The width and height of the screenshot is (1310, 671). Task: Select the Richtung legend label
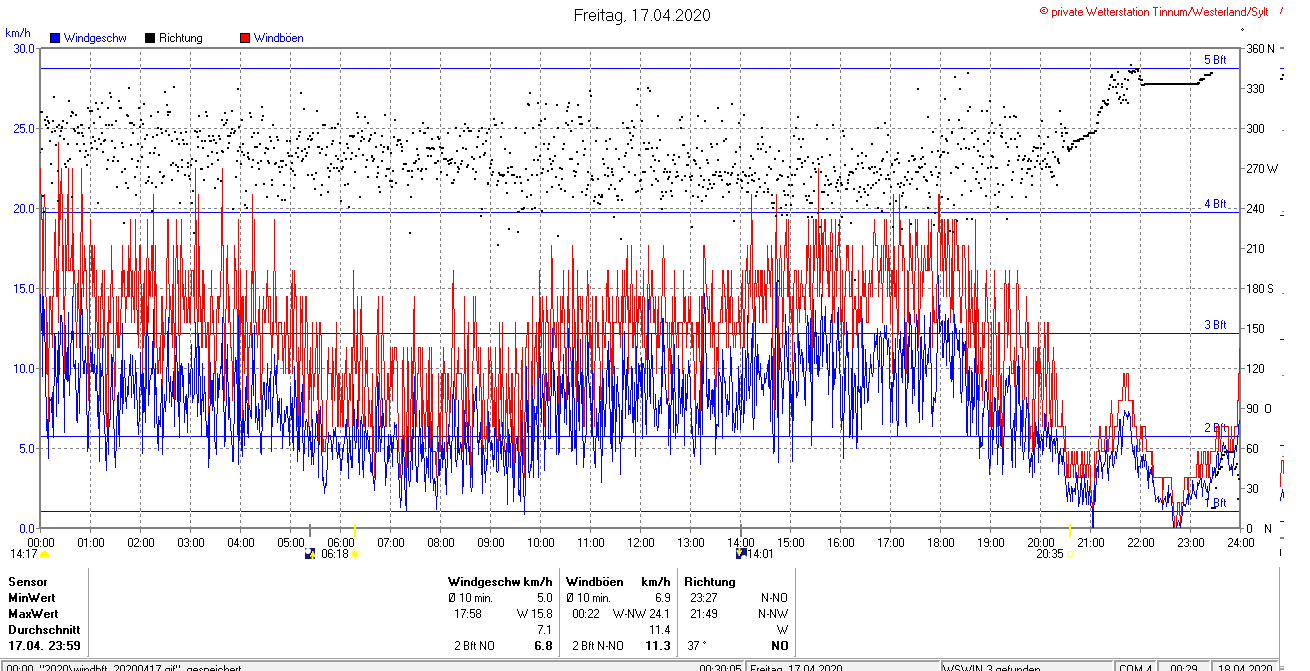click(x=180, y=38)
